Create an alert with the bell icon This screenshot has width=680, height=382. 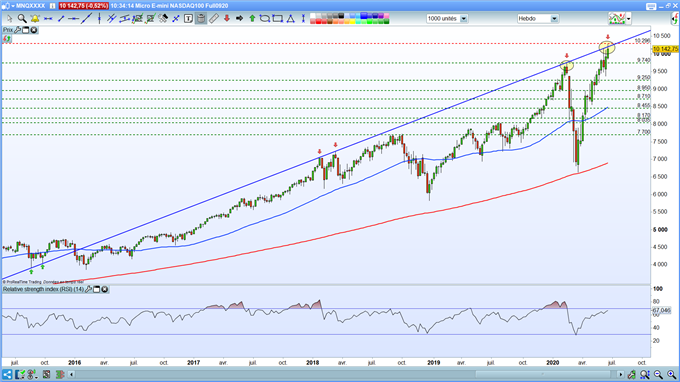(x=35, y=19)
